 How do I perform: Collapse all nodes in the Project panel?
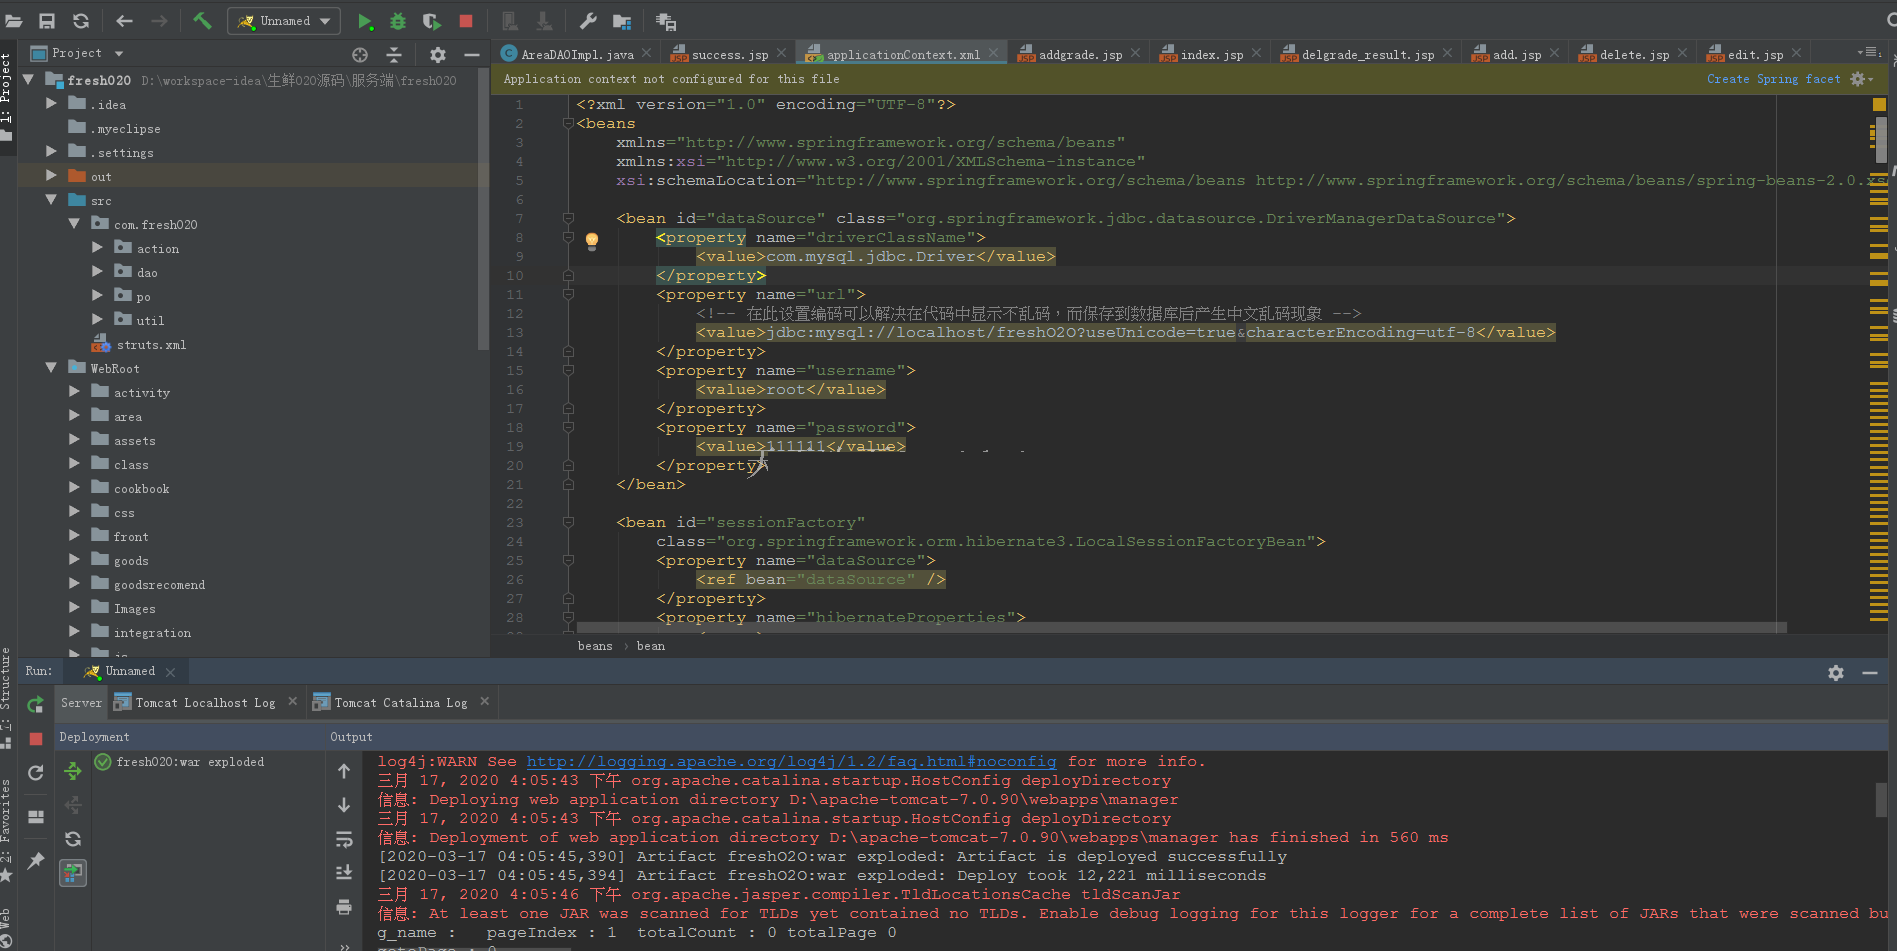coord(394,54)
